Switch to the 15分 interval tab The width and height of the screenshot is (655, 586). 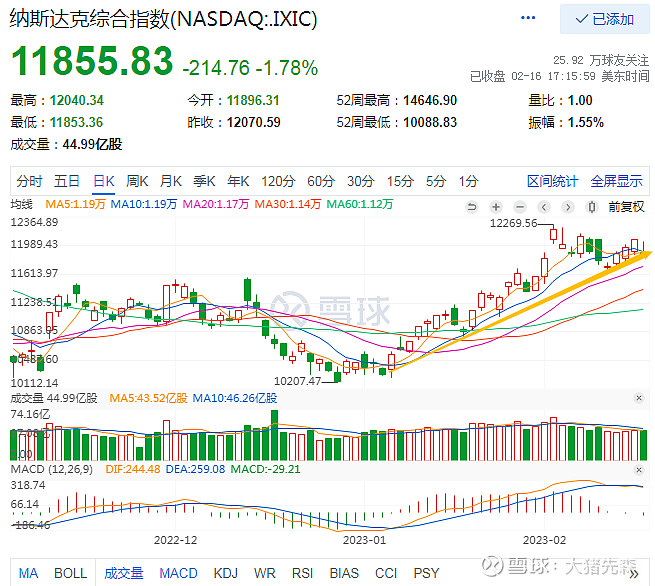point(400,181)
